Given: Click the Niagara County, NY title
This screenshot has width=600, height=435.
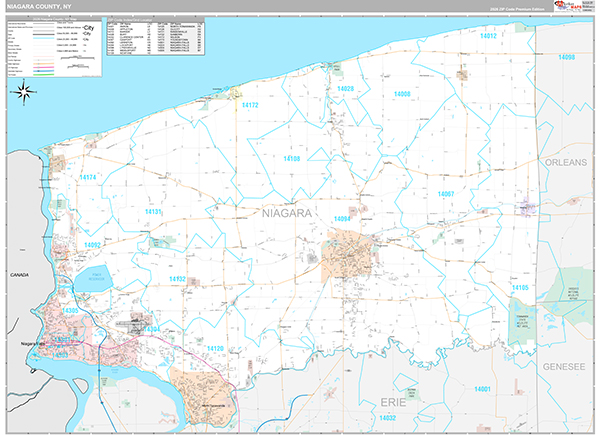Looking at the screenshot, I should pyautogui.click(x=40, y=7).
